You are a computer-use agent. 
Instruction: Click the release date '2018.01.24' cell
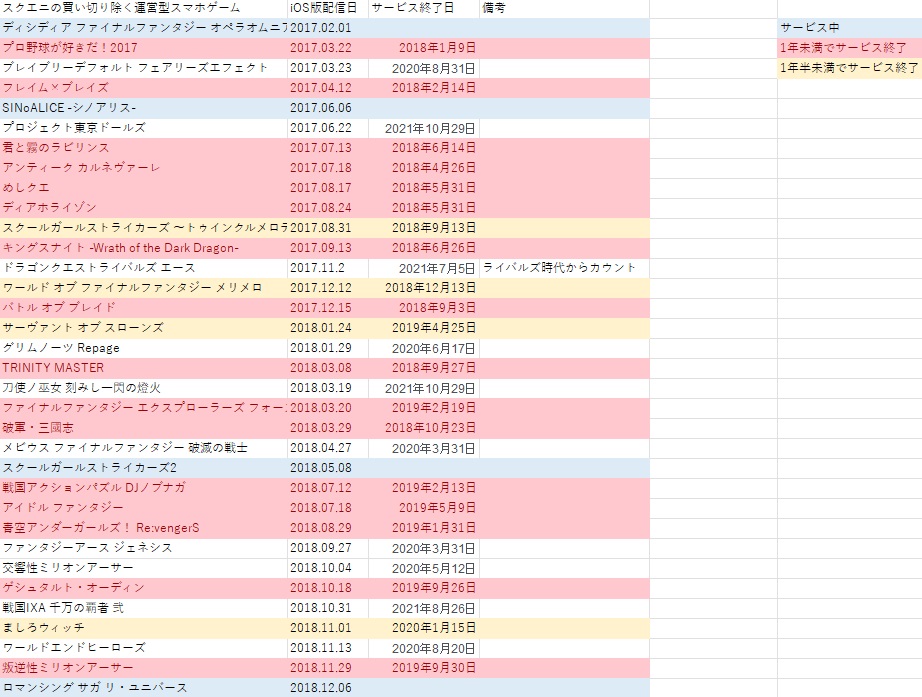point(328,328)
